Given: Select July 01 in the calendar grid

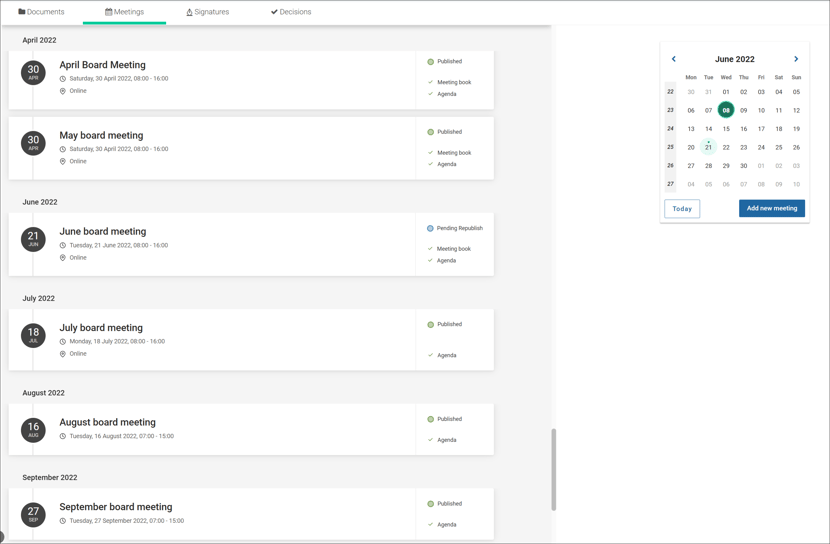Looking at the screenshot, I should point(761,166).
